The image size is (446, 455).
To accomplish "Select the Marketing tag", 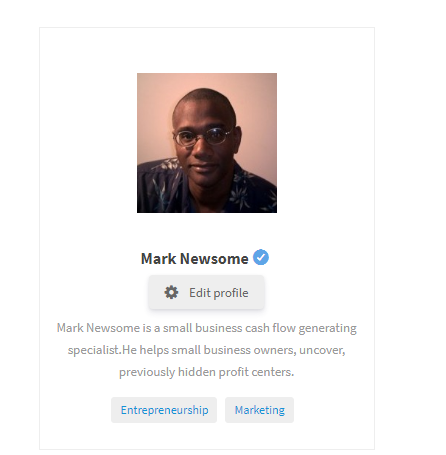I will tap(259, 410).
